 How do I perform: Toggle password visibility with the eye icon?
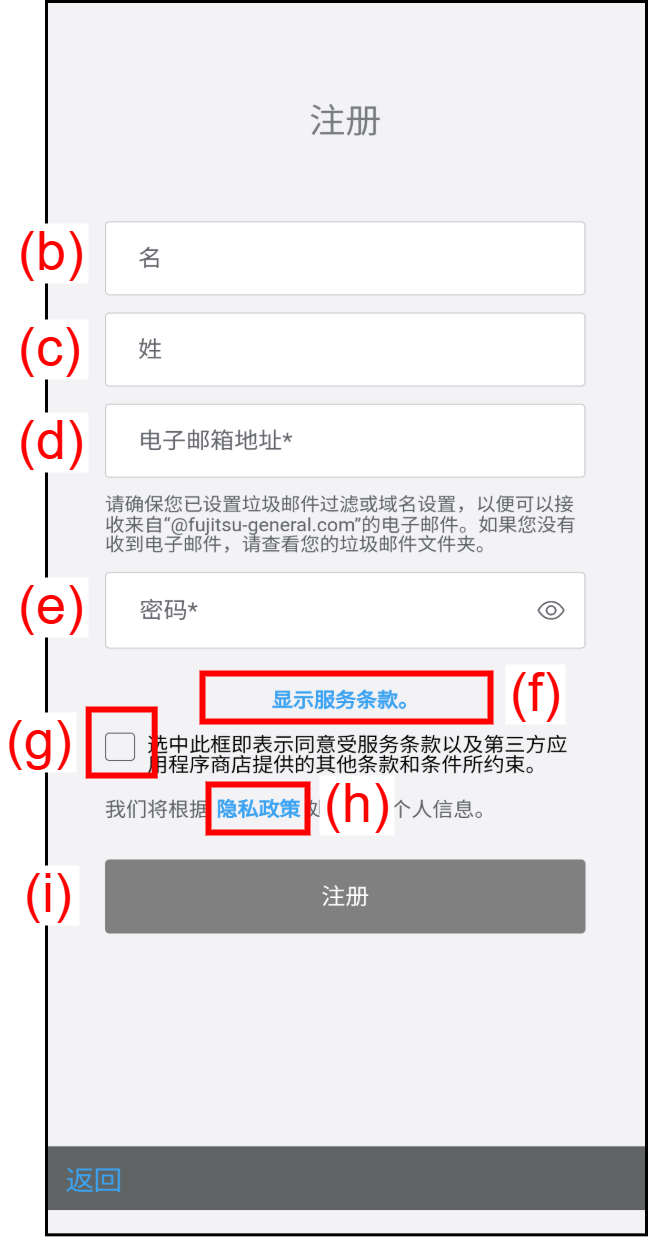coord(551,610)
